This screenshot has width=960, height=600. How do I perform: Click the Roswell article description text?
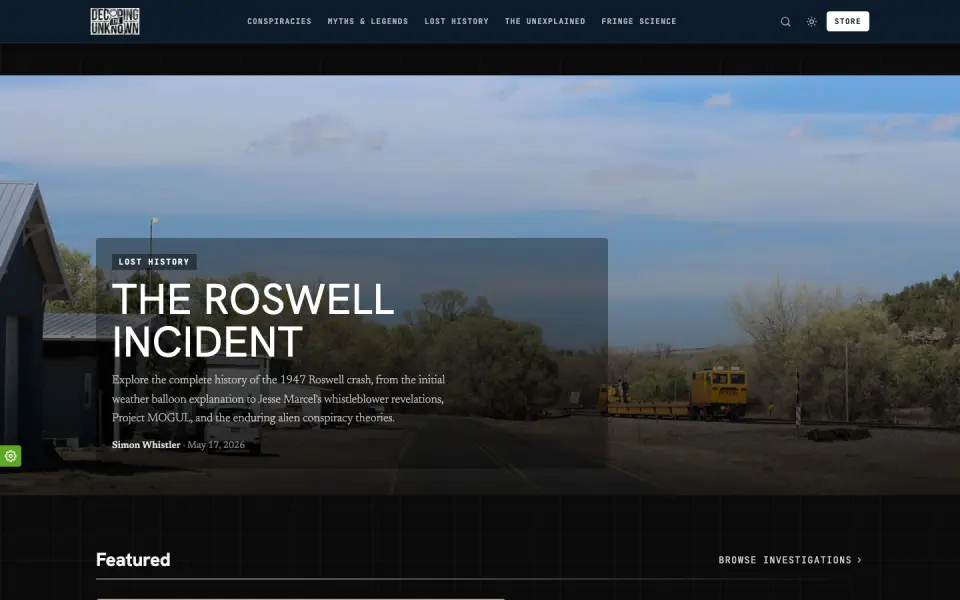click(x=279, y=399)
